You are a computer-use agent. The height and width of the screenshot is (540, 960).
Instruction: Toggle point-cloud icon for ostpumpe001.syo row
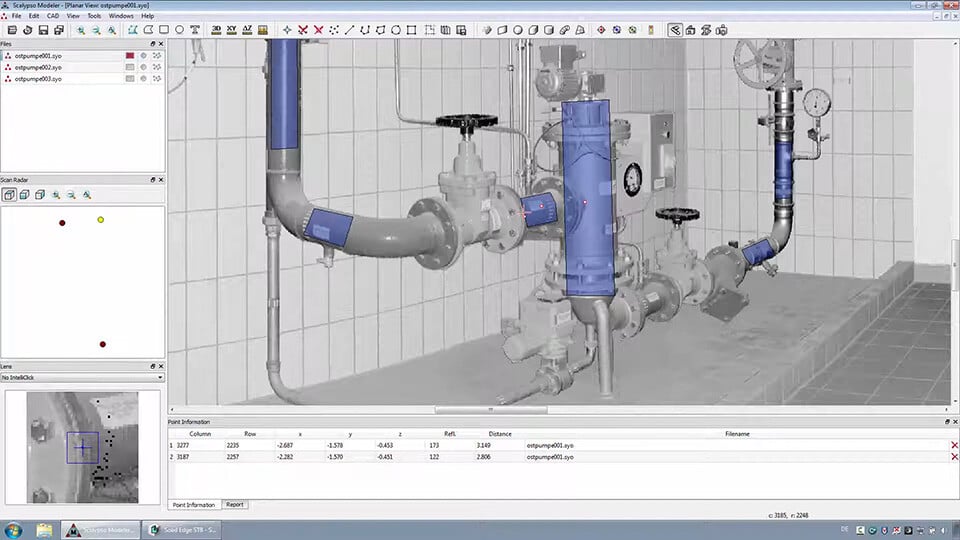(x=157, y=56)
